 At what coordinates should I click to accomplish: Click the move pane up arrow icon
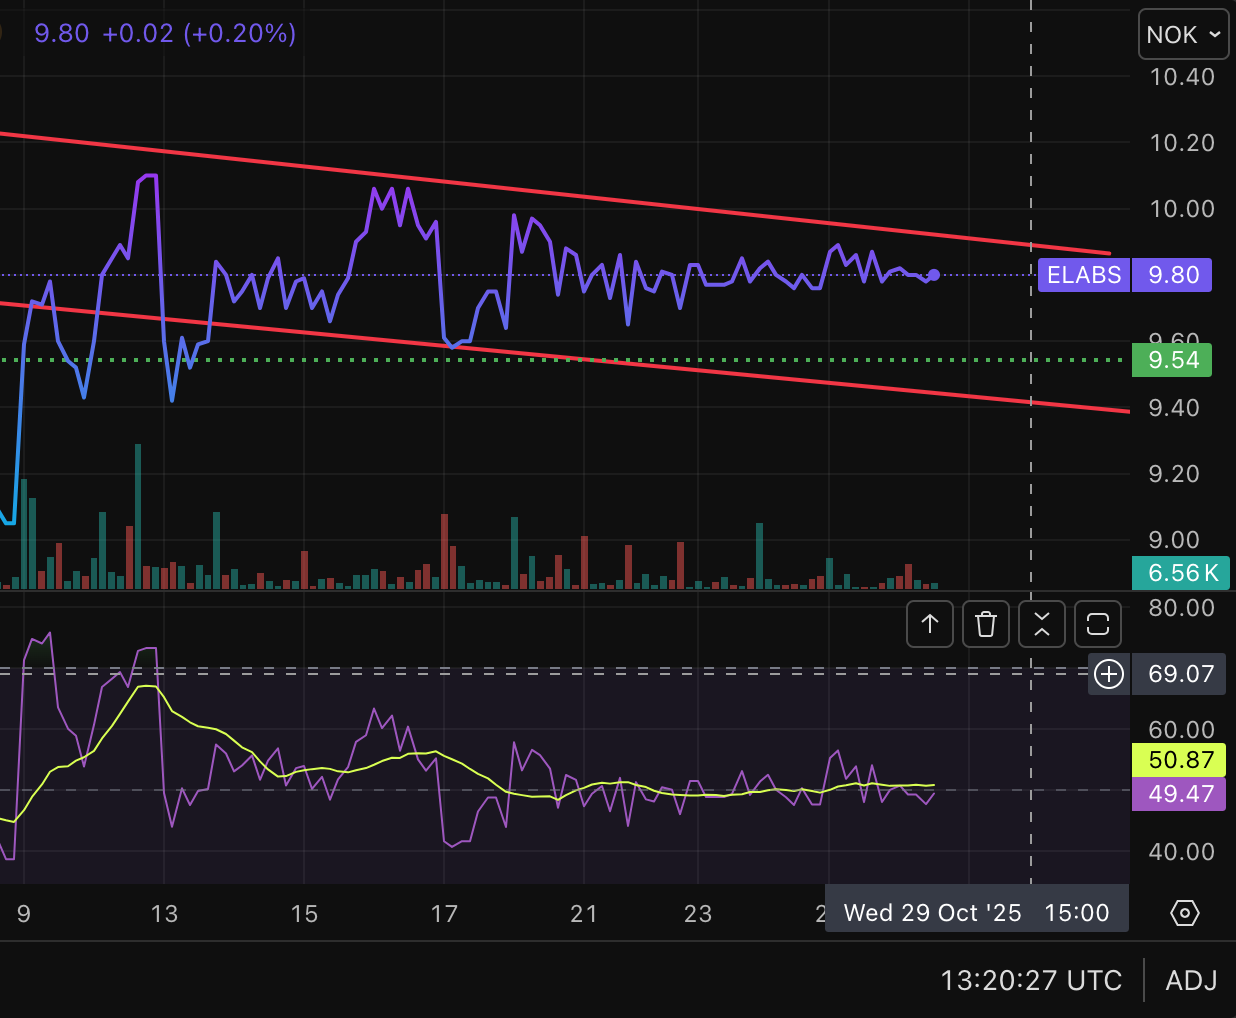pyautogui.click(x=930, y=625)
